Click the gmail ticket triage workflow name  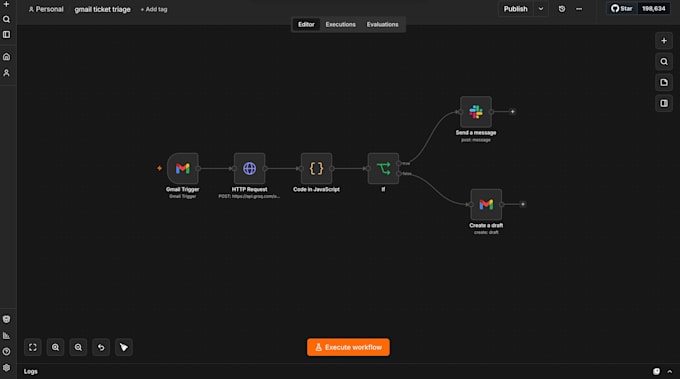(102, 9)
